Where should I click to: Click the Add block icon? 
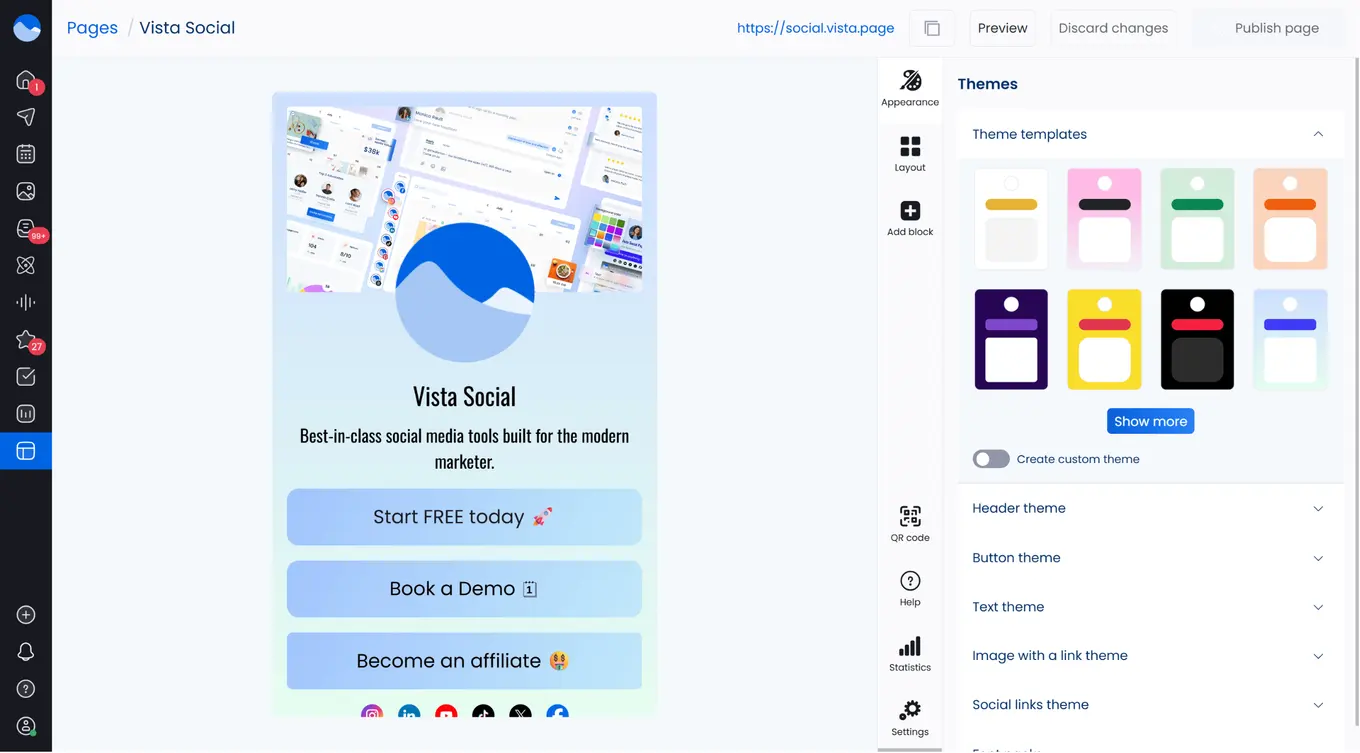909,210
